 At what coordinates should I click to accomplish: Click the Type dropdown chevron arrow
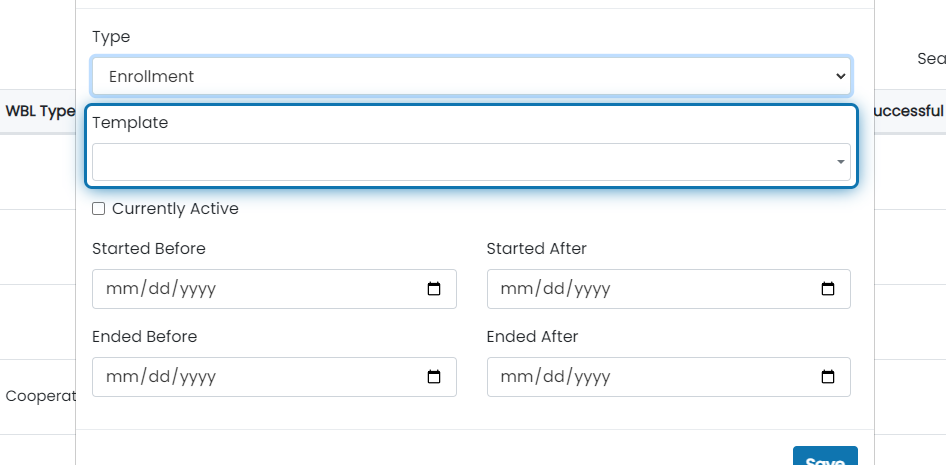(840, 77)
